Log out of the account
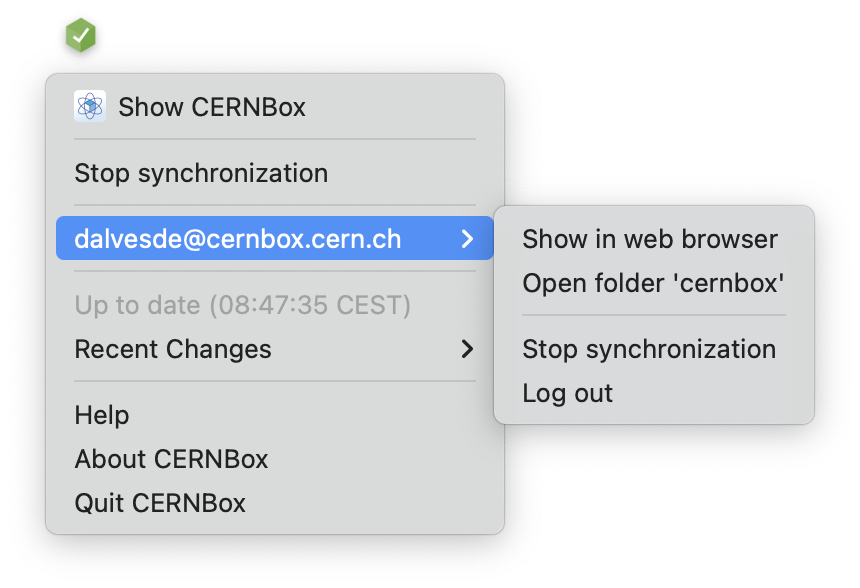The height and width of the screenshot is (588, 860). [568, 393]
